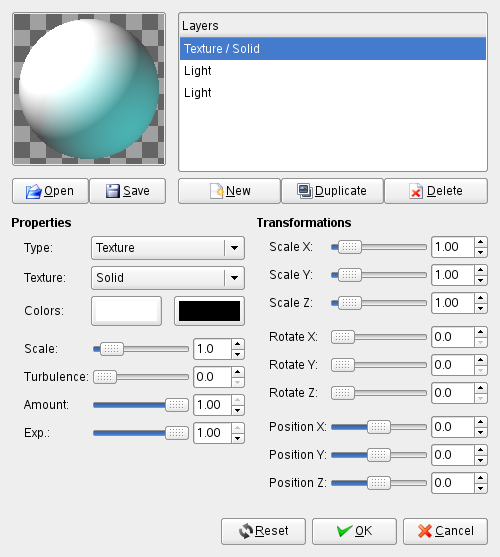The height and width of the screenshot is (557, 500).
Task: Click the Position Y value field
Action: (x=453, y=455)
